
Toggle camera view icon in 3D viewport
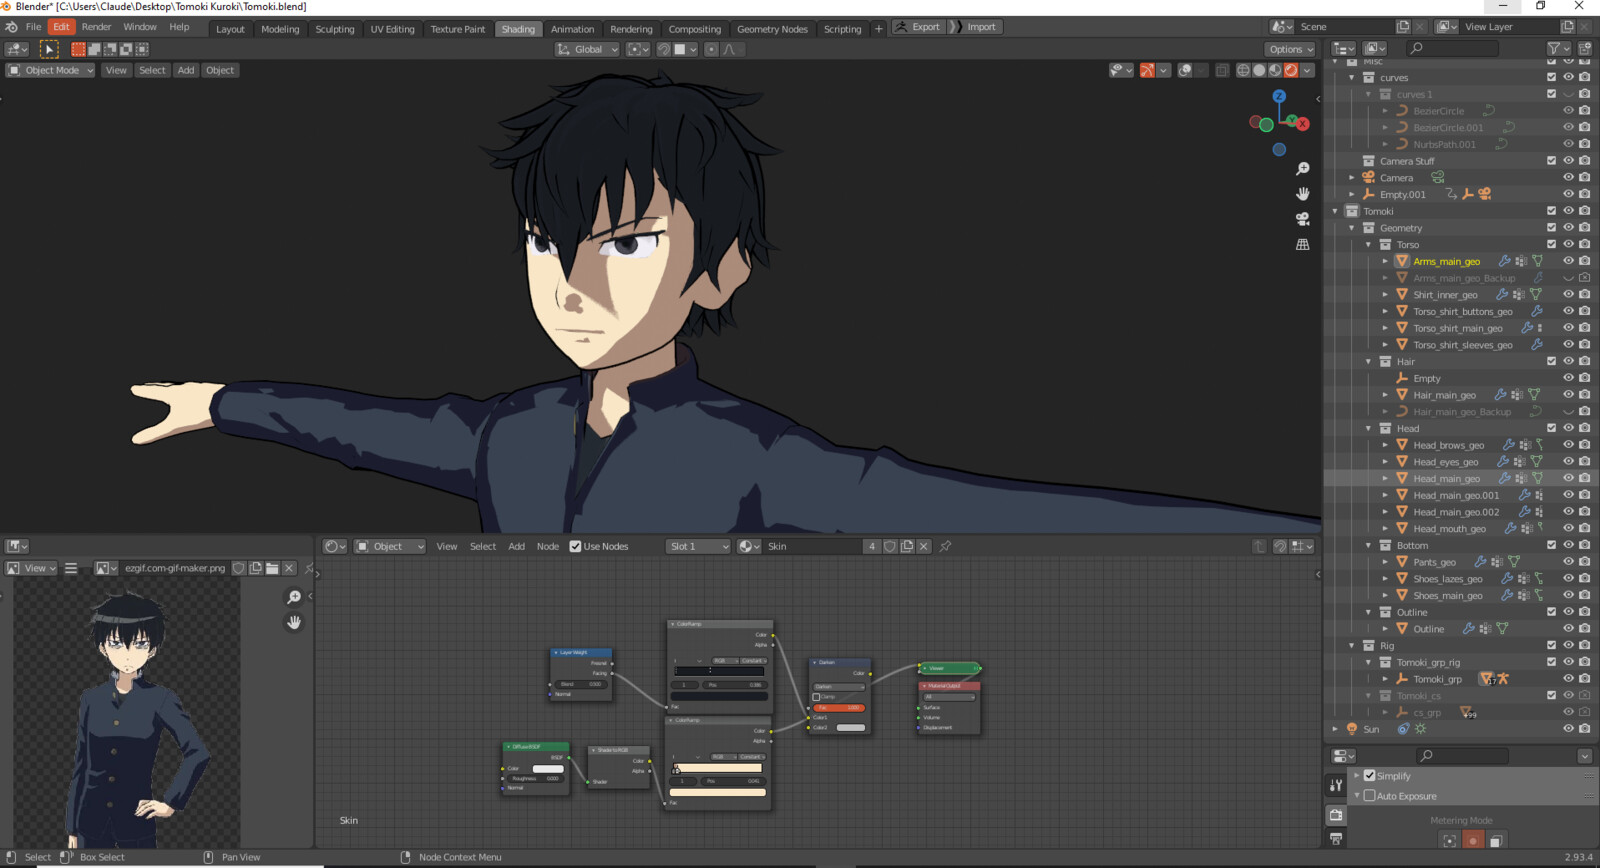coord(1302,219)
